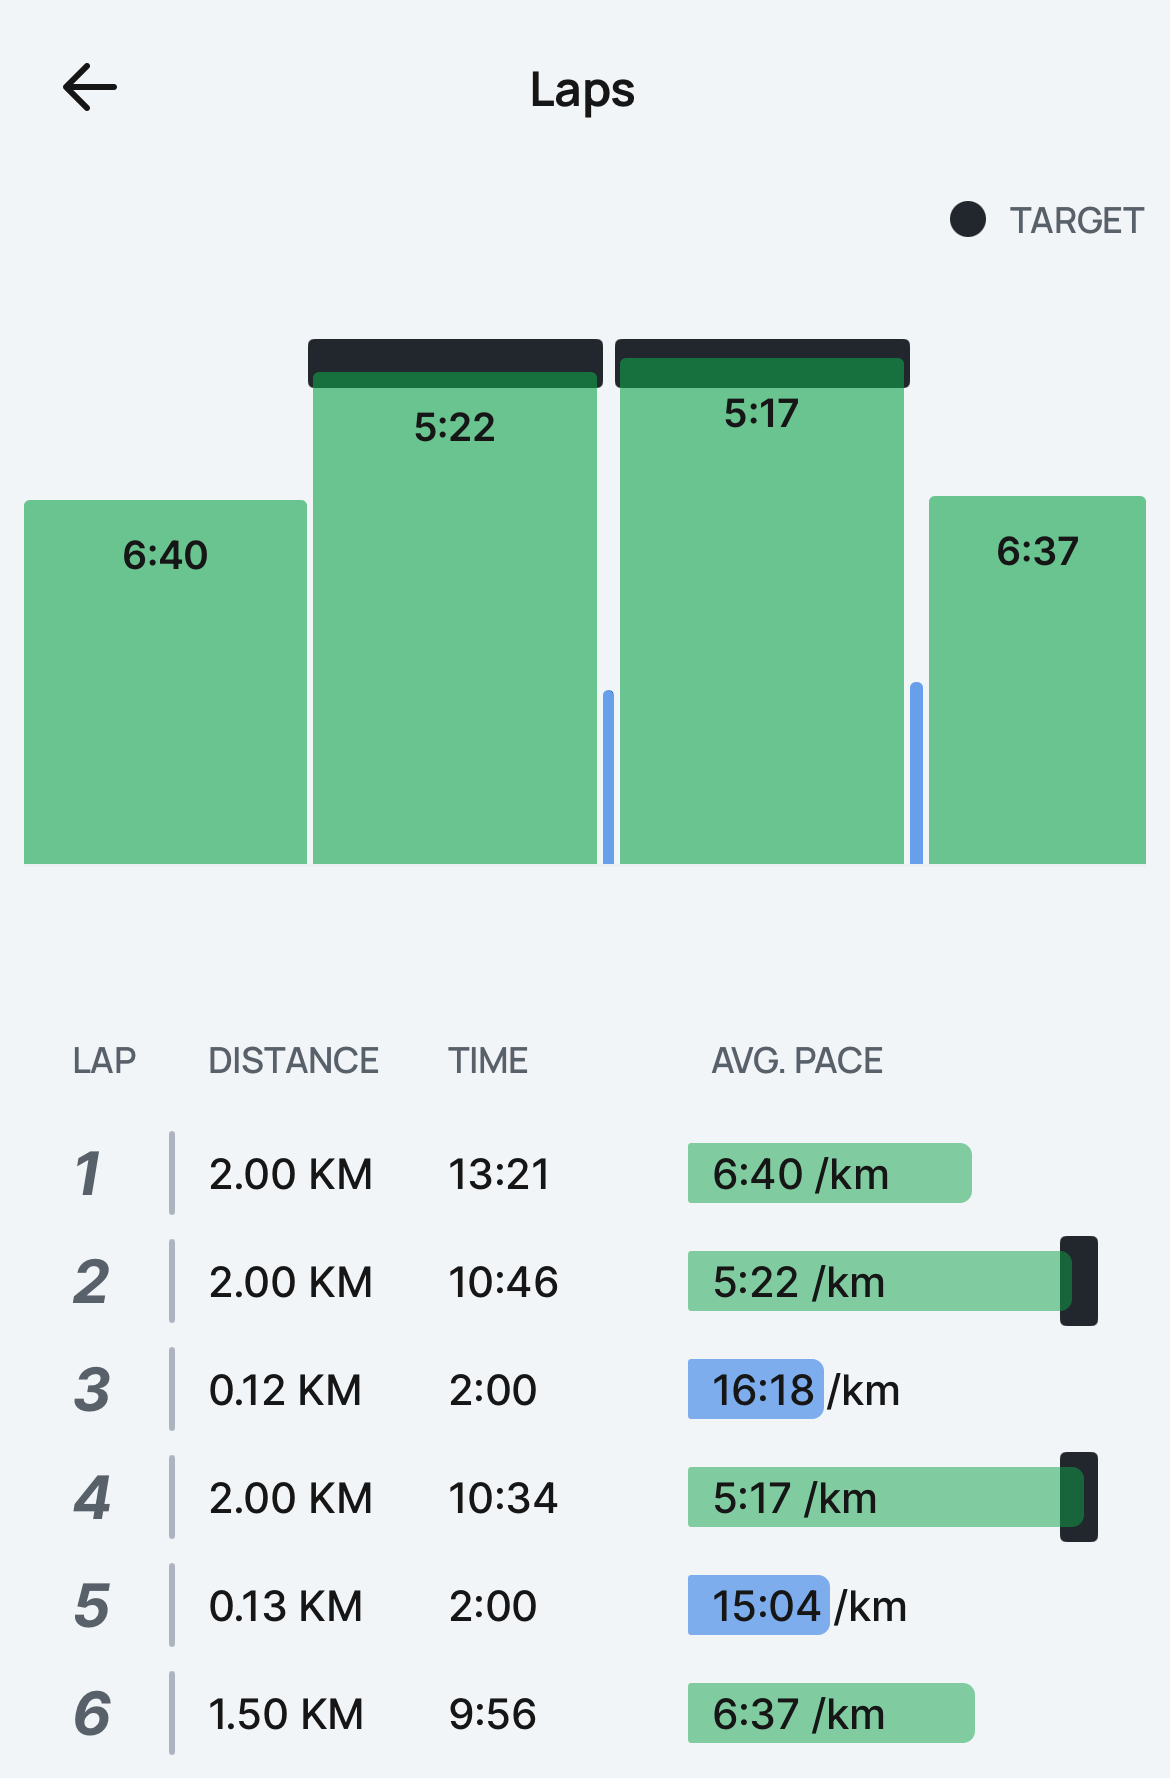Tap the 15:04 /km blue pace bar

[759, 1605]
